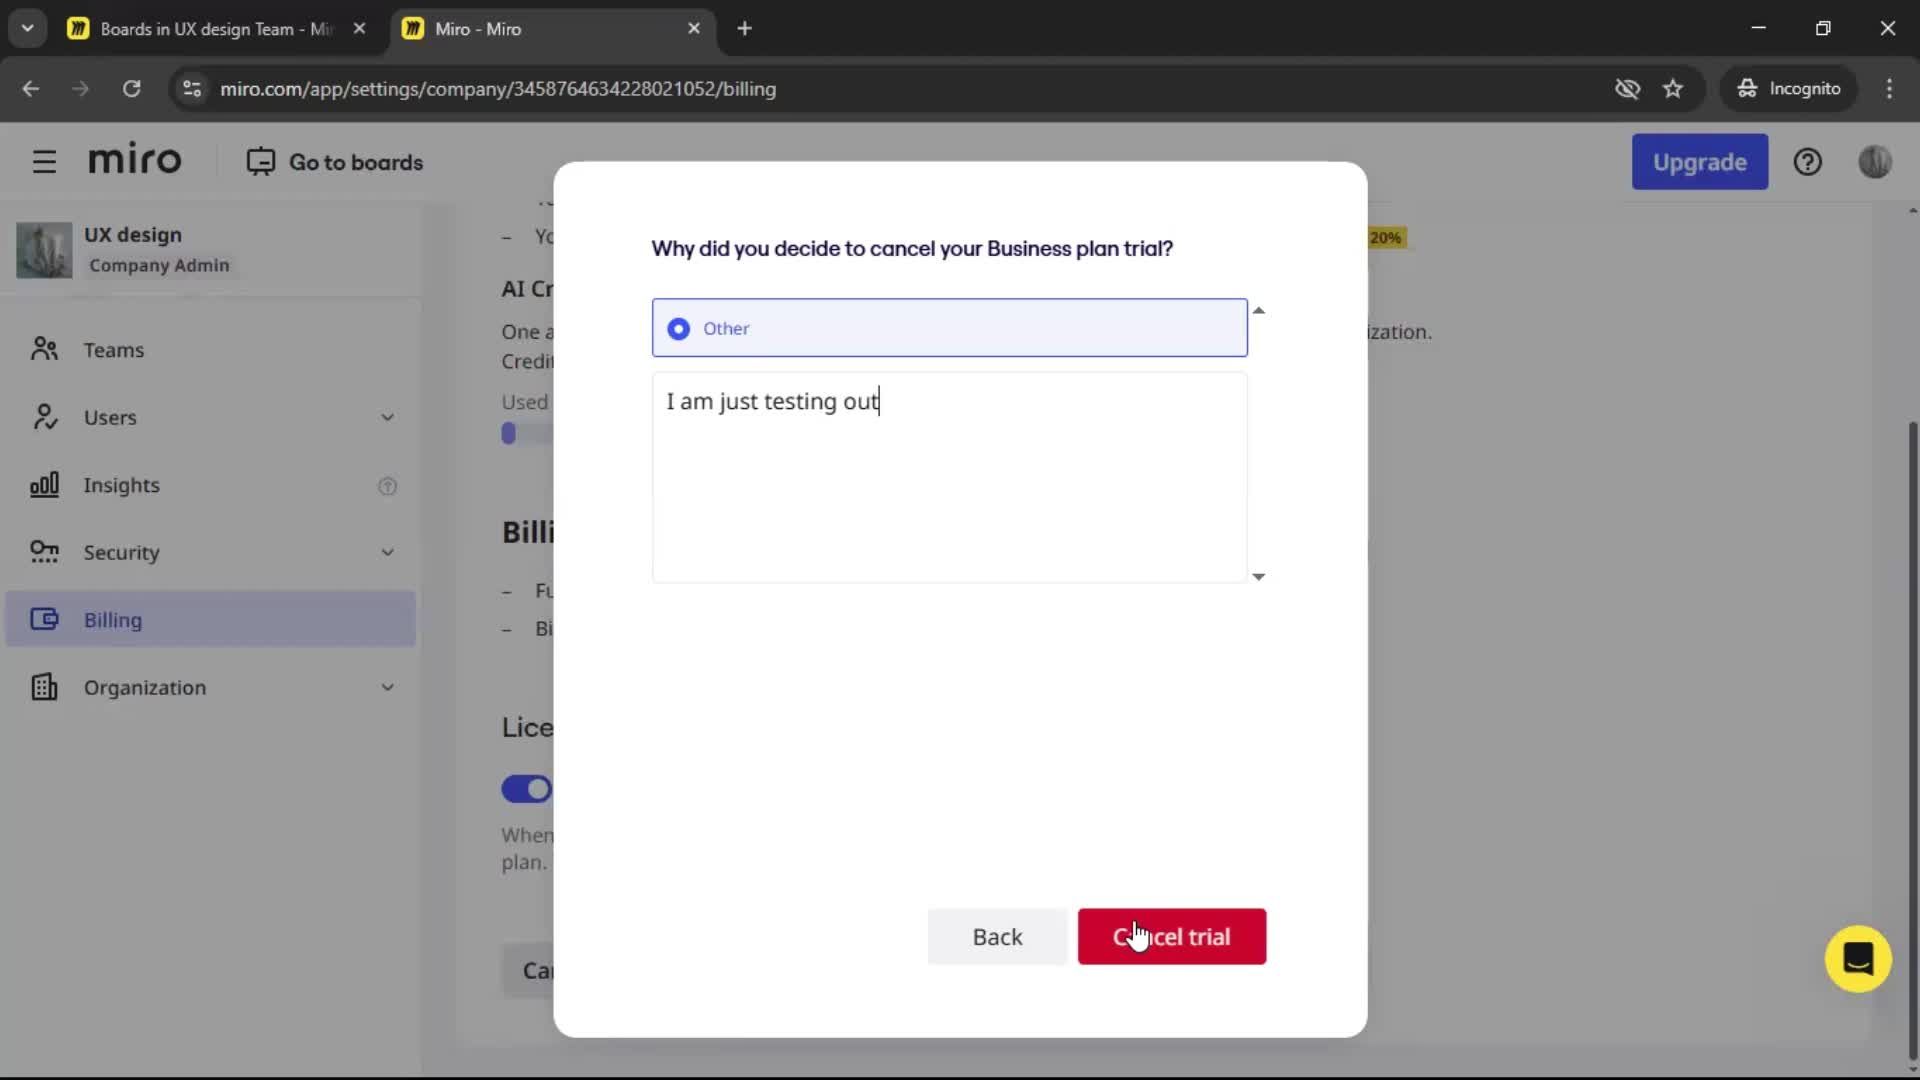Image resolution: width=1920 pixels, height=1080 pixels.
Task: Click the Back button in dialog
Action: pyautogui.click(x=997, y=937)
